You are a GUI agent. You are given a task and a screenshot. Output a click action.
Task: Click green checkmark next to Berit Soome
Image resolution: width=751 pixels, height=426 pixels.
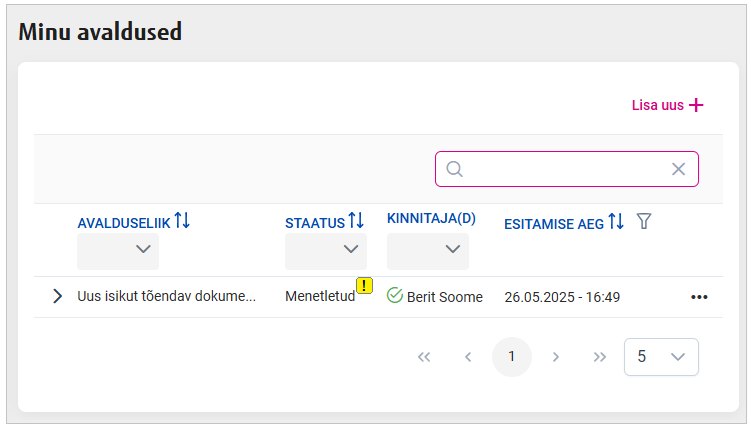(x=394, y=296)
